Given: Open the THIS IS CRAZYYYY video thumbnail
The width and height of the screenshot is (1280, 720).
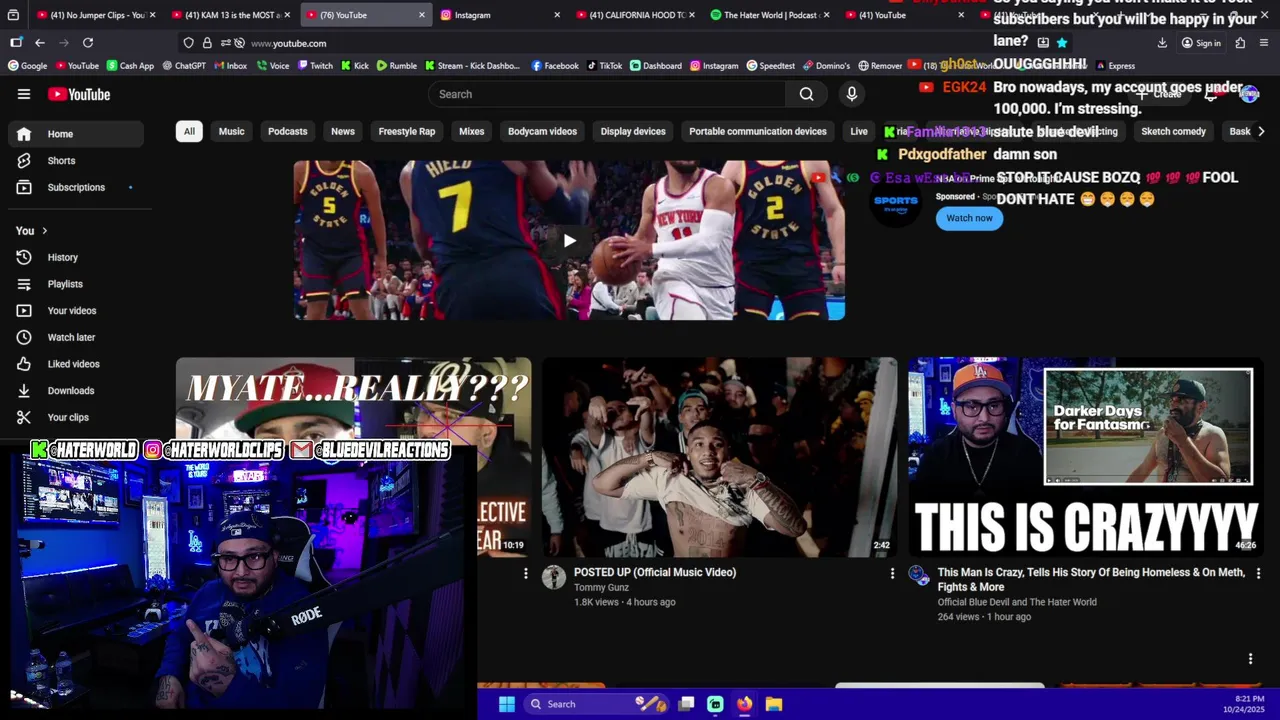Looking at the screenshot, I should [x=1085, y=457].
